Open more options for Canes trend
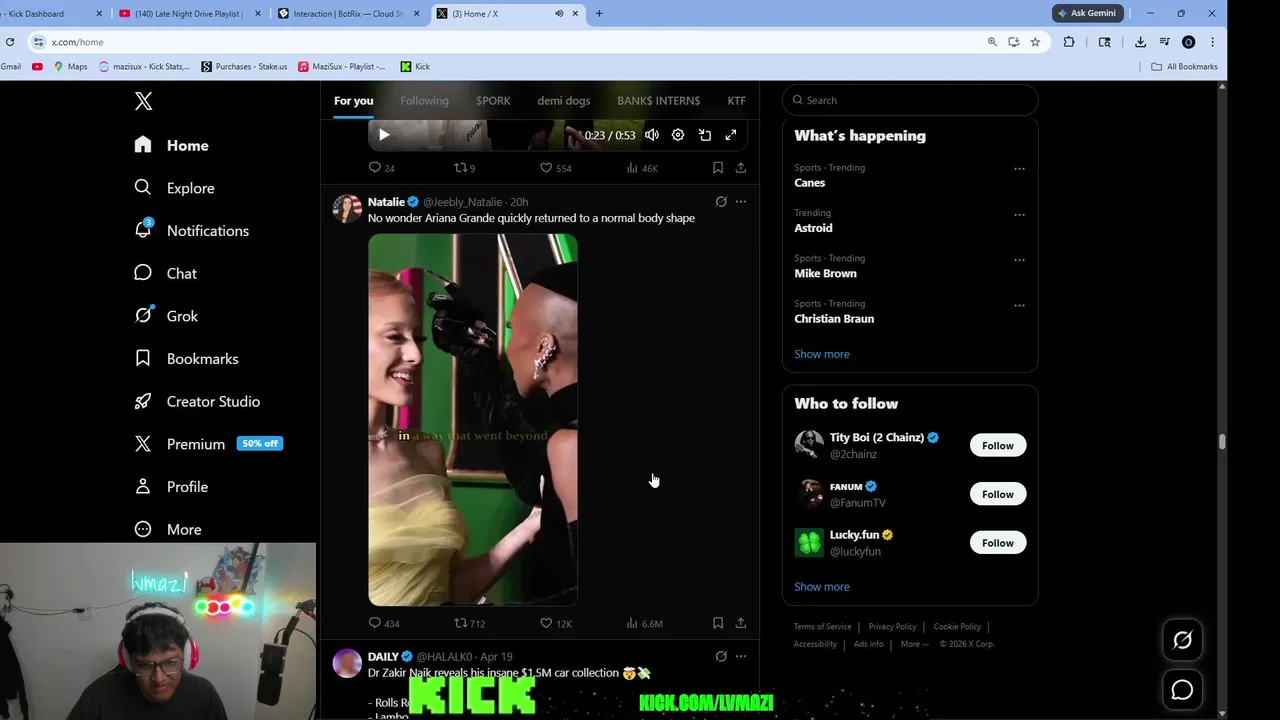 1019,169
